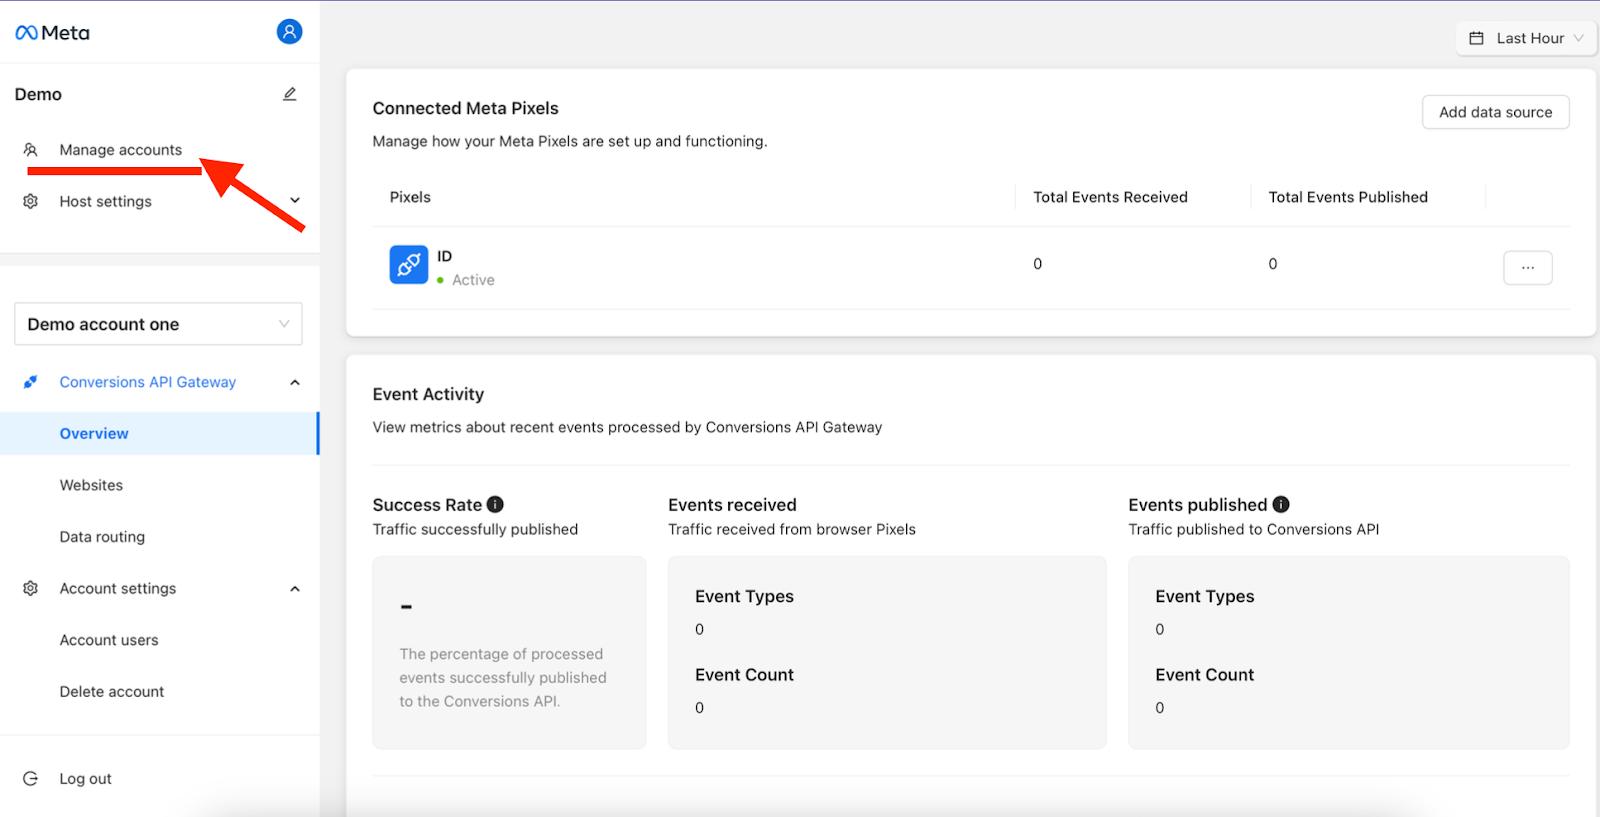Open the Last Hour time range dropdown
Viewport: 1600px width, 817px height.
[1525, 38]
